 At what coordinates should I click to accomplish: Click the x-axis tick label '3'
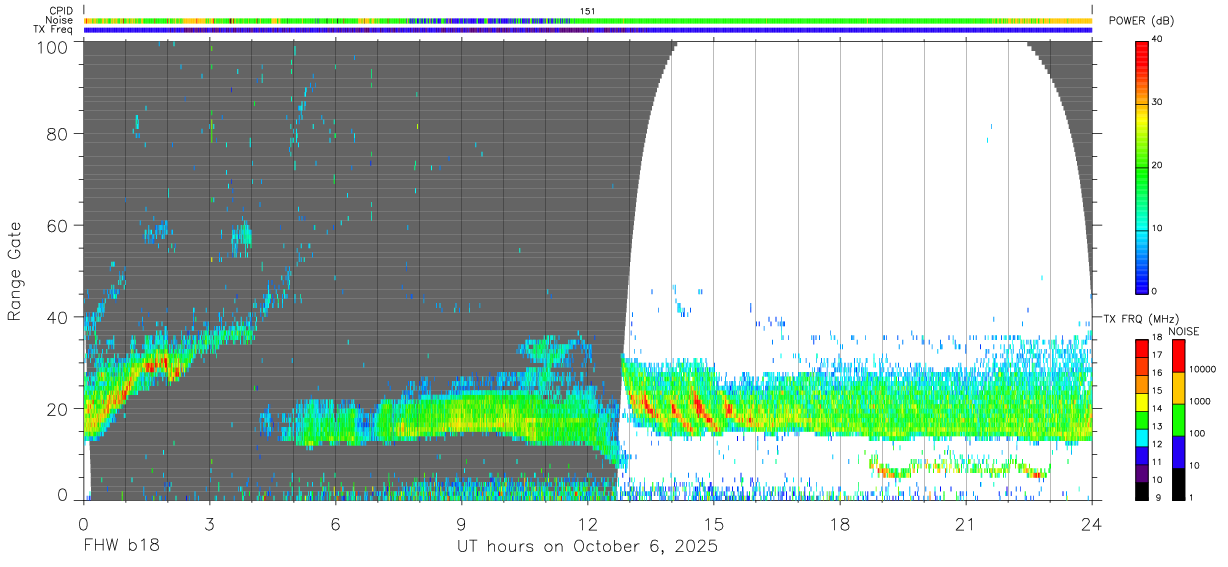pyautogui.click(x=209, y=523)
